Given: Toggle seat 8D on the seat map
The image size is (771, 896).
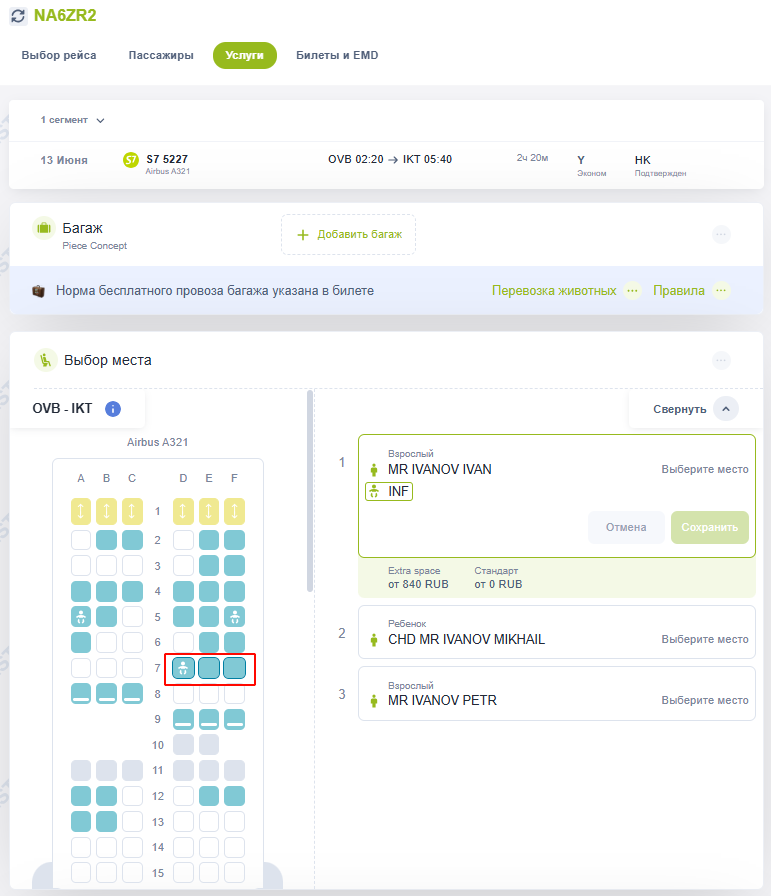Looking at the screenshot, I should click(x=183, y=694).
